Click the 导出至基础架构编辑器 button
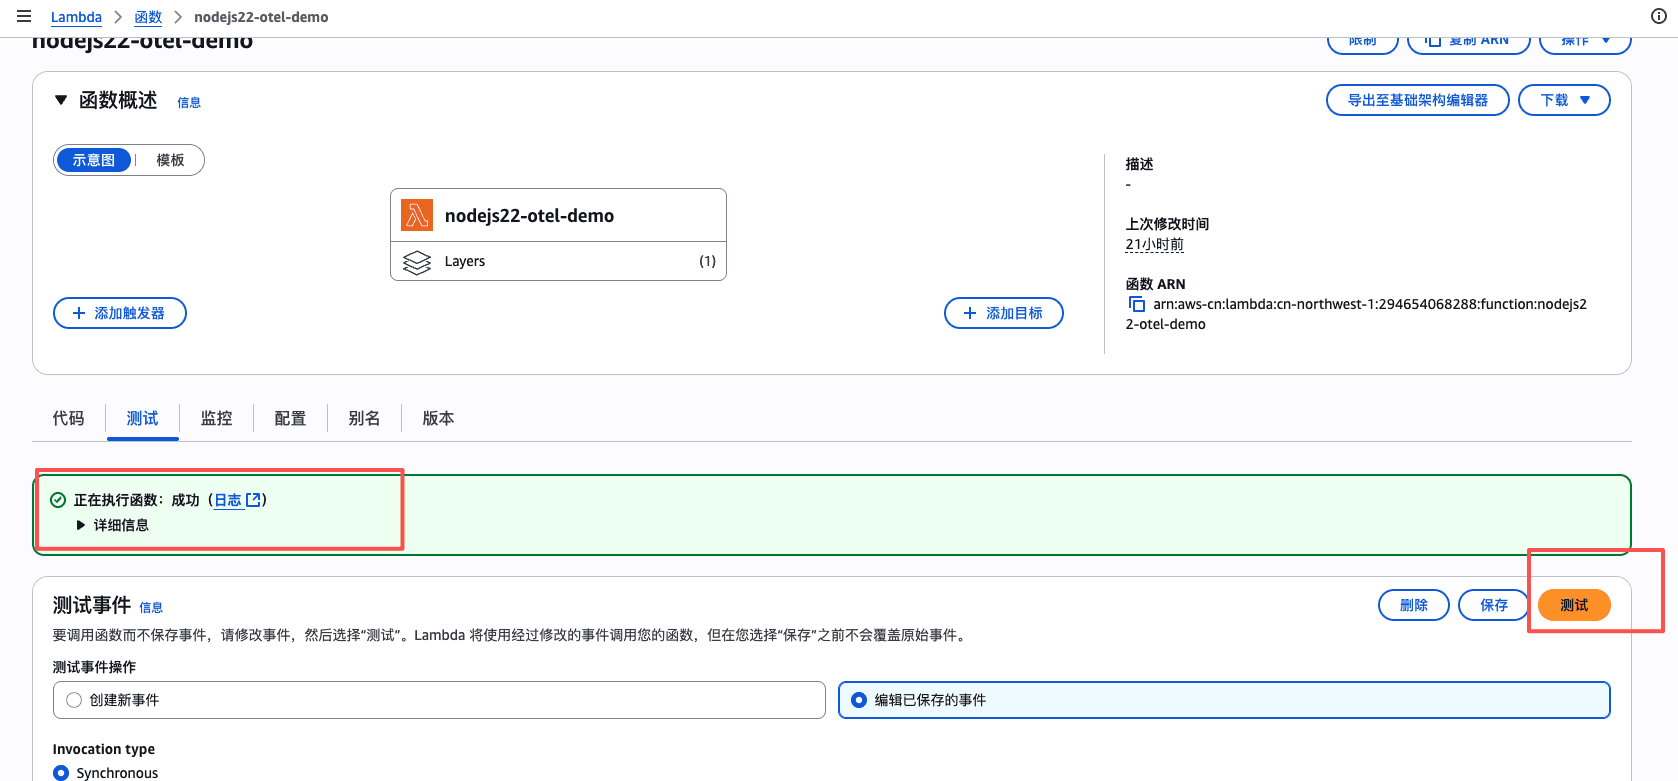The height and width of the screenshot is (781, 1678). (x=1417, y=100)
